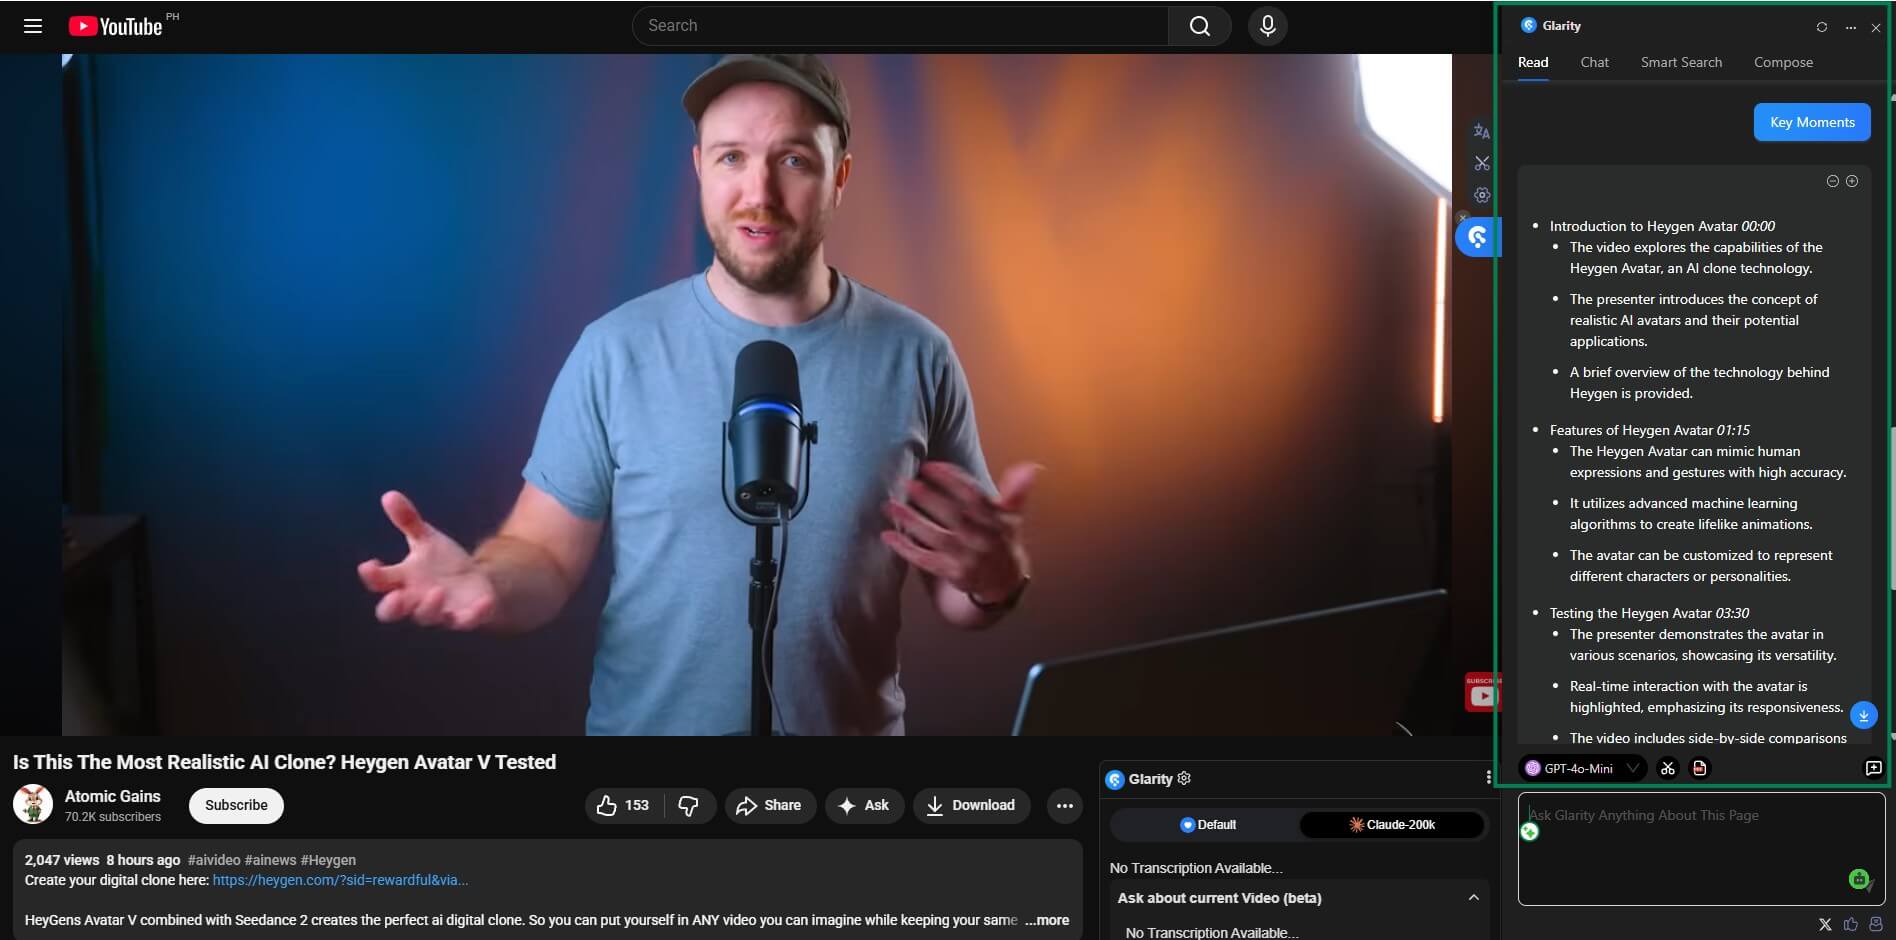Switch to the Read tab
This screenshot has height=940, width=1896.
click(x=1533, y=62)
